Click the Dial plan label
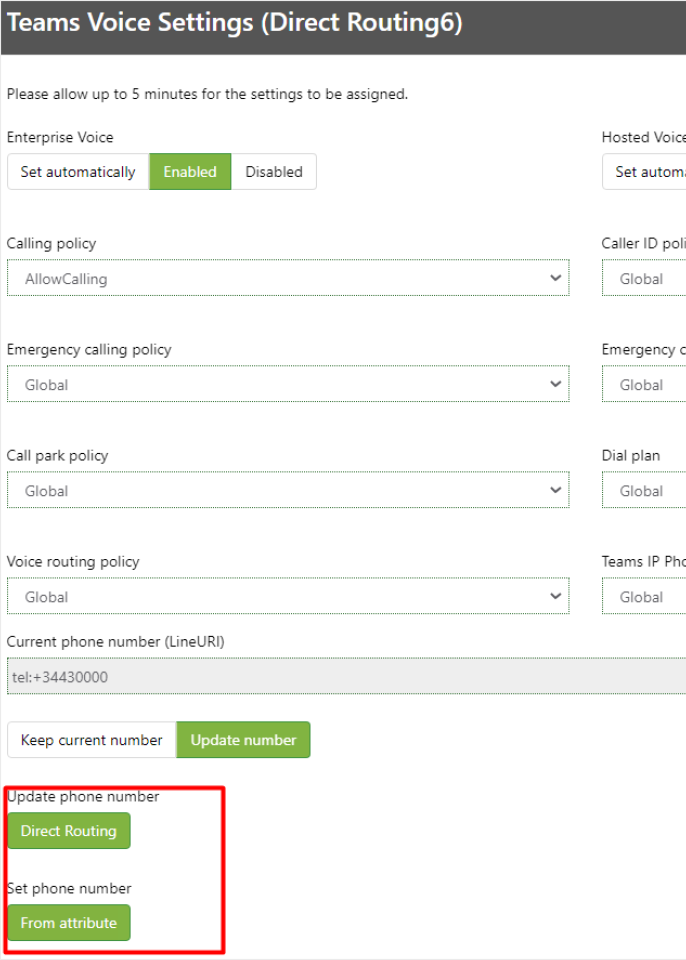The width and height of the screenshot is (686, 960). pos(631,456)
